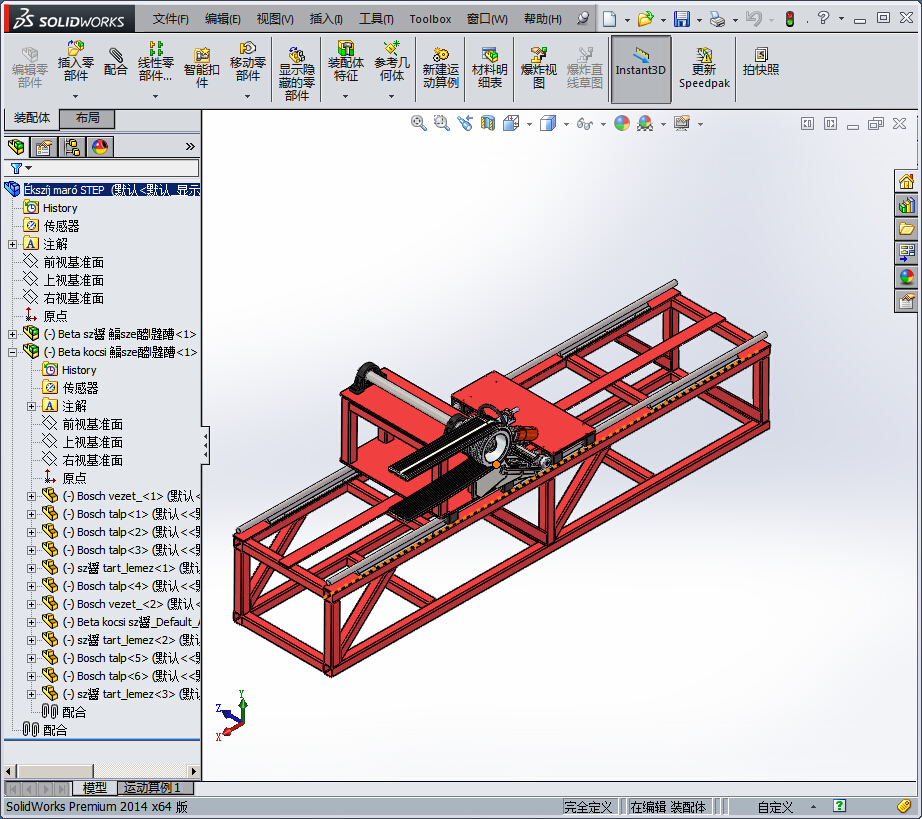Click the New document icon
The image size is (922, 819).
(609, 19)
